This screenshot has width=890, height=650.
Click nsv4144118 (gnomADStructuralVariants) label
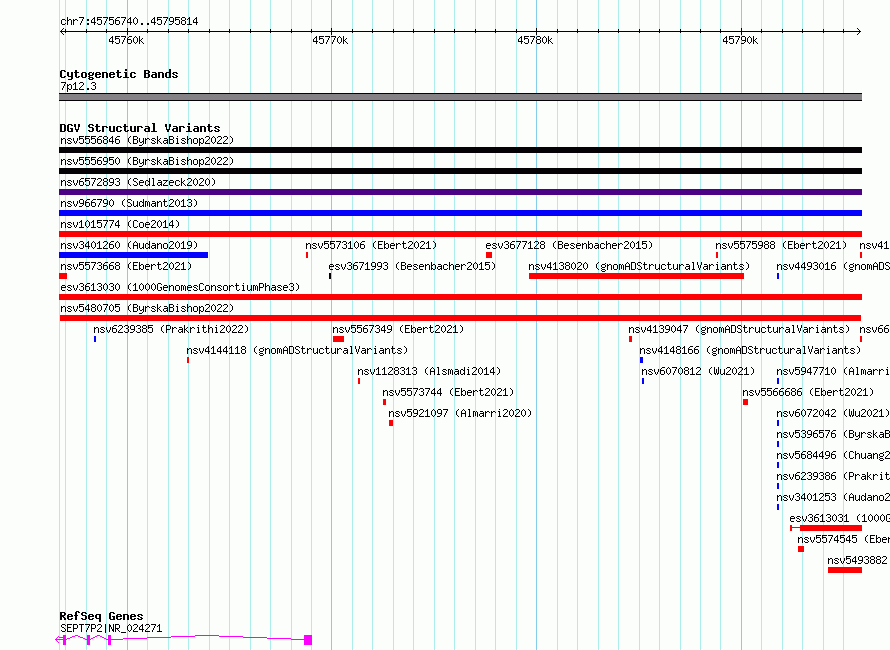click(x=297, y=350)
